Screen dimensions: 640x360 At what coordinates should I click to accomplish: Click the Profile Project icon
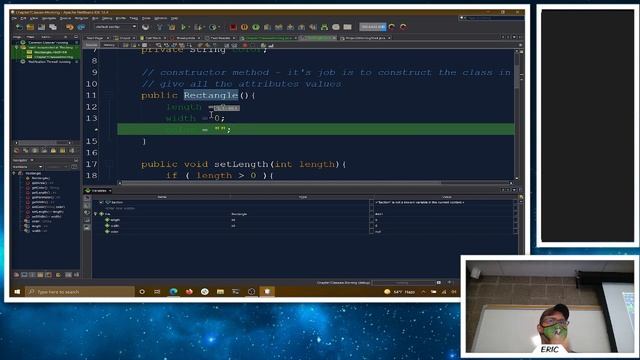(212, 27)
